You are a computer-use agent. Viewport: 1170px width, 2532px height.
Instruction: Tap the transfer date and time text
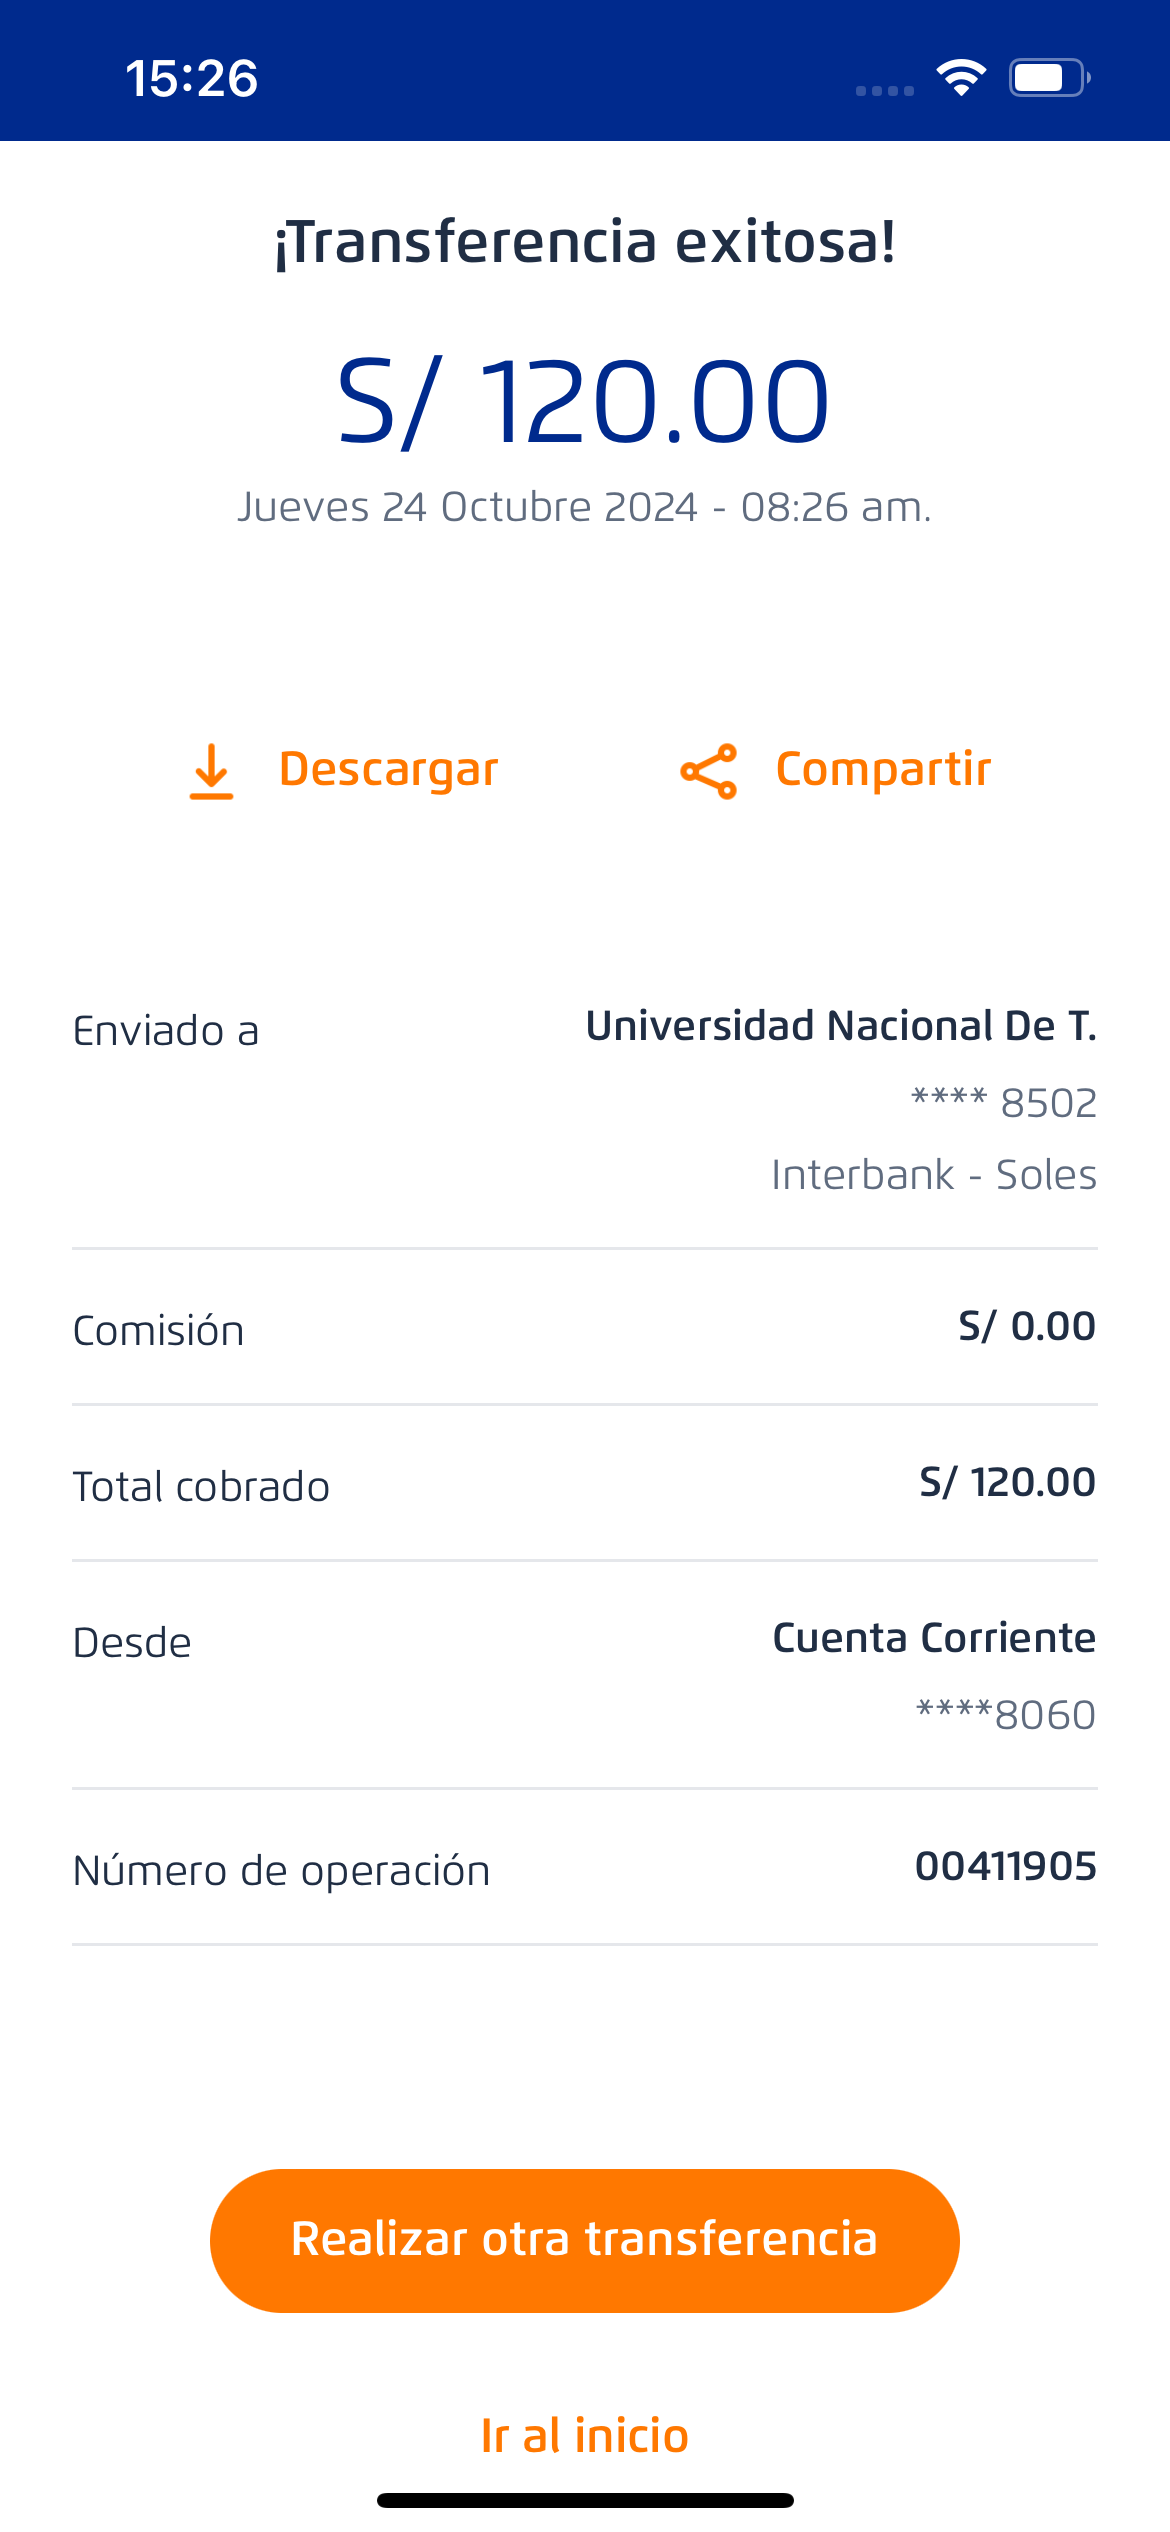[x=585, y=507]
